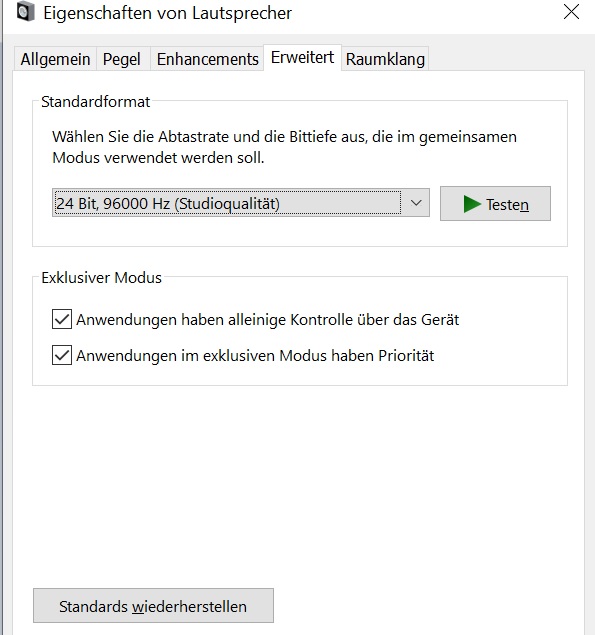Click Standards wiederherstellen button
This screenshot has height=635, width=595.
153,606
